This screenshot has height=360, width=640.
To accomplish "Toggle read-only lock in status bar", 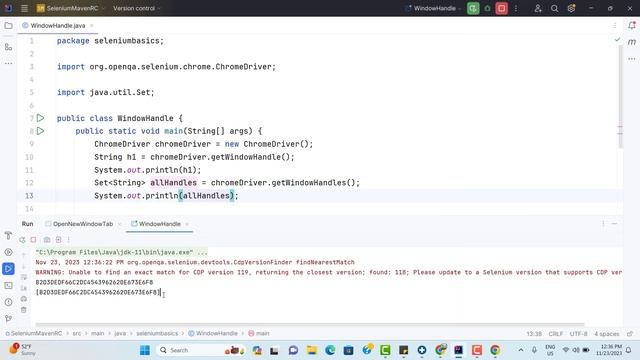I will 630,334.
